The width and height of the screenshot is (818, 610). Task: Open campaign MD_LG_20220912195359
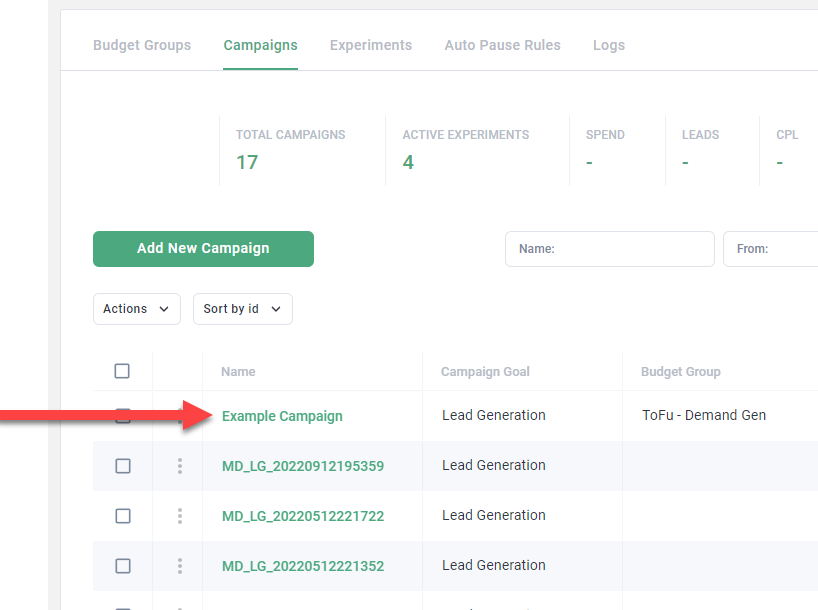[x=302, y=466]
